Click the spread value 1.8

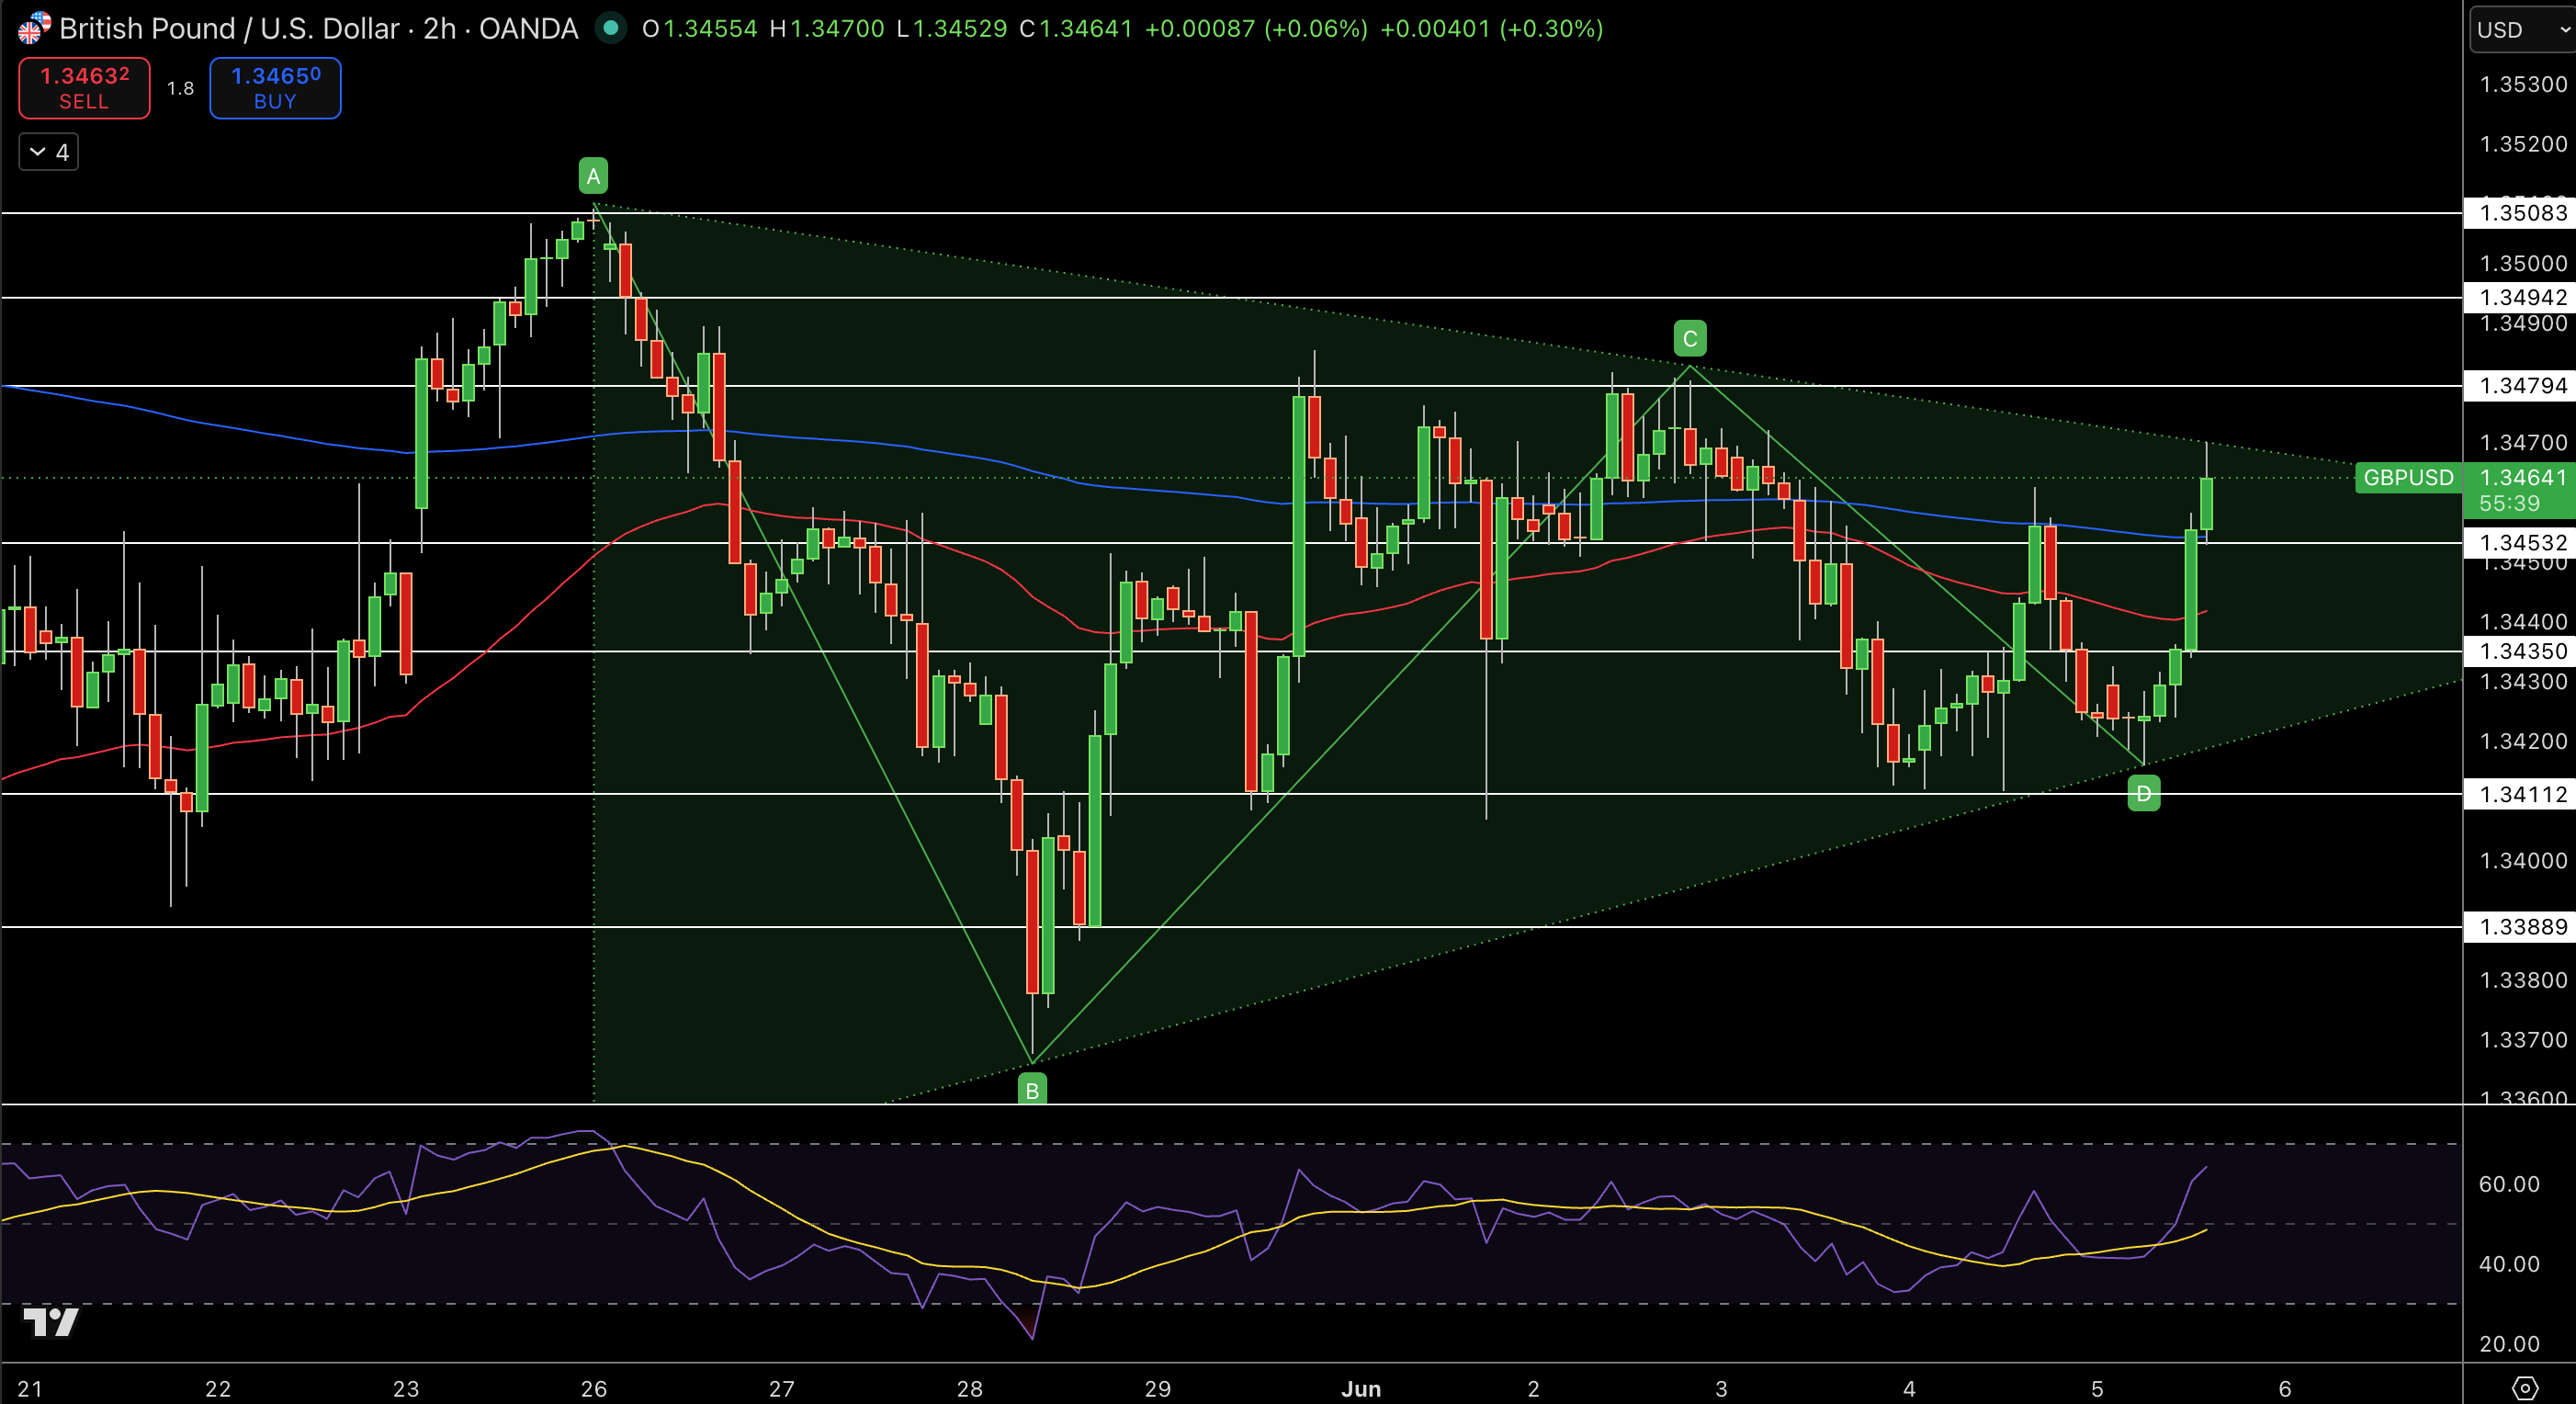180,88
